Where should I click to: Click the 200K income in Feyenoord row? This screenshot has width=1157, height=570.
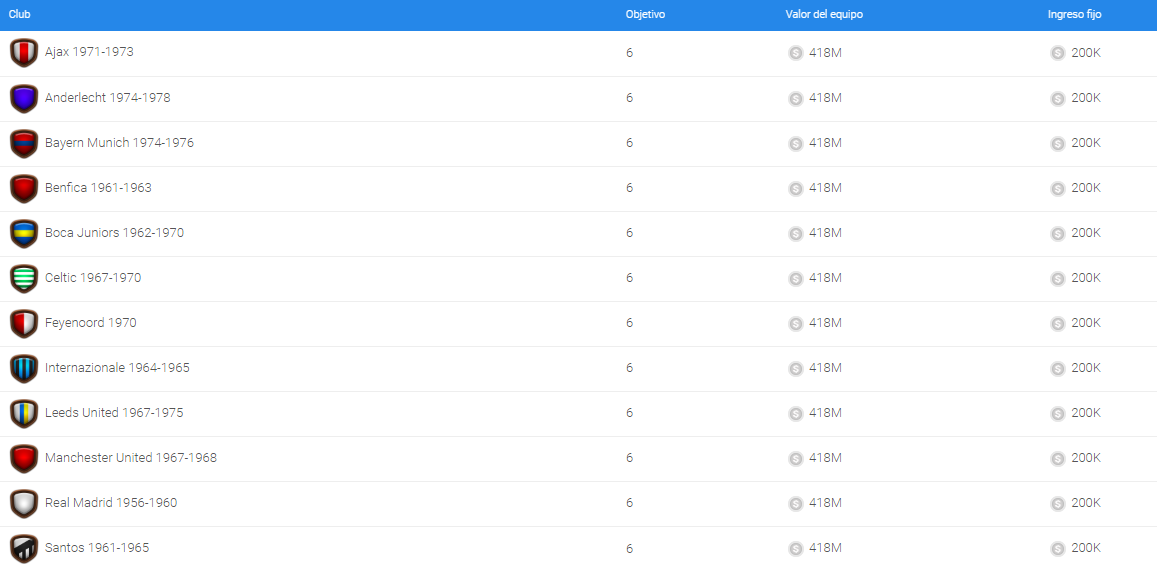pos(1086,323)
